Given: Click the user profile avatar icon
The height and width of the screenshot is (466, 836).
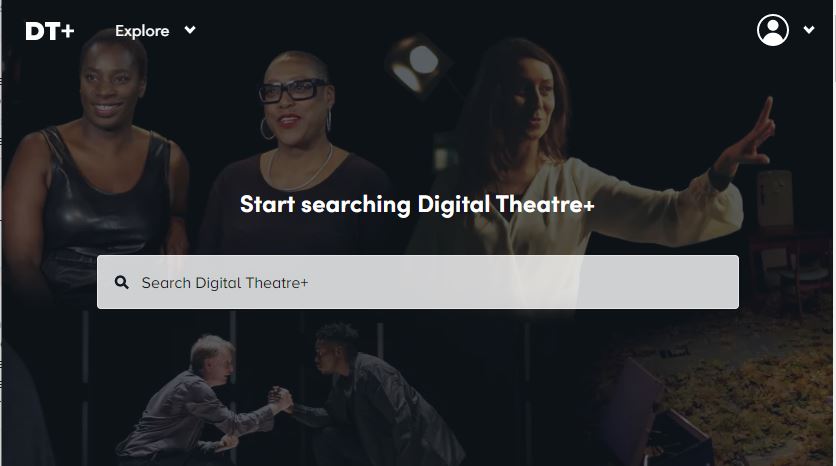Looking at the screenshot, I should [x=773, y=30].
